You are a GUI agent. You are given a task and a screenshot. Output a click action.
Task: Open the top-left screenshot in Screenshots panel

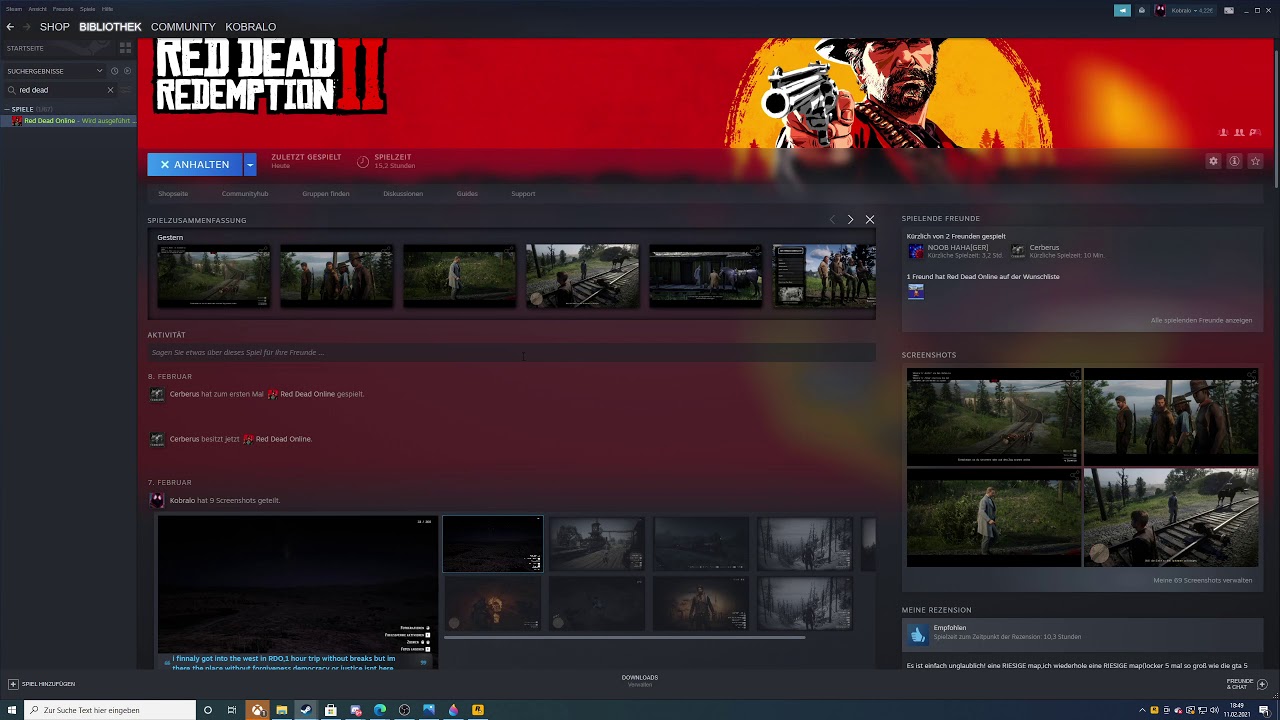994,417
